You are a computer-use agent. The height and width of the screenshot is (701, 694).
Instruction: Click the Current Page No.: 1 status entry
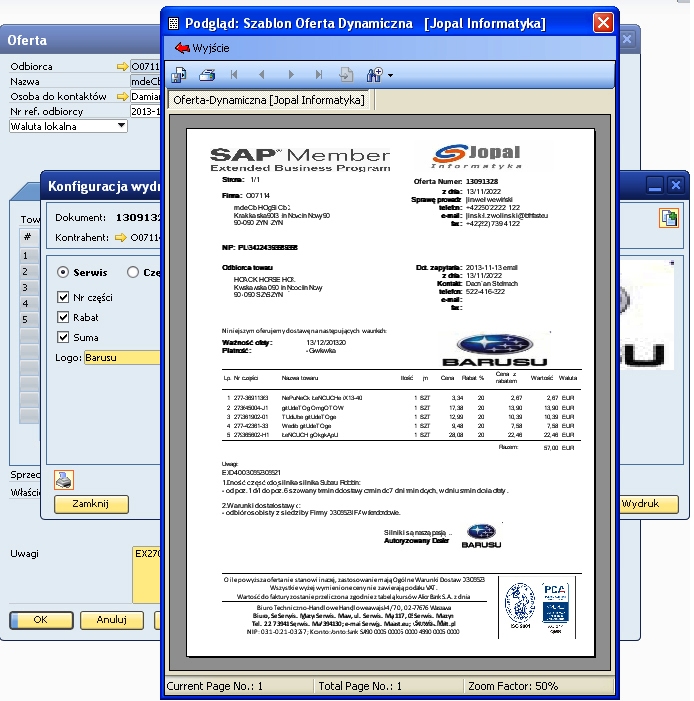(x=215, y=686)
